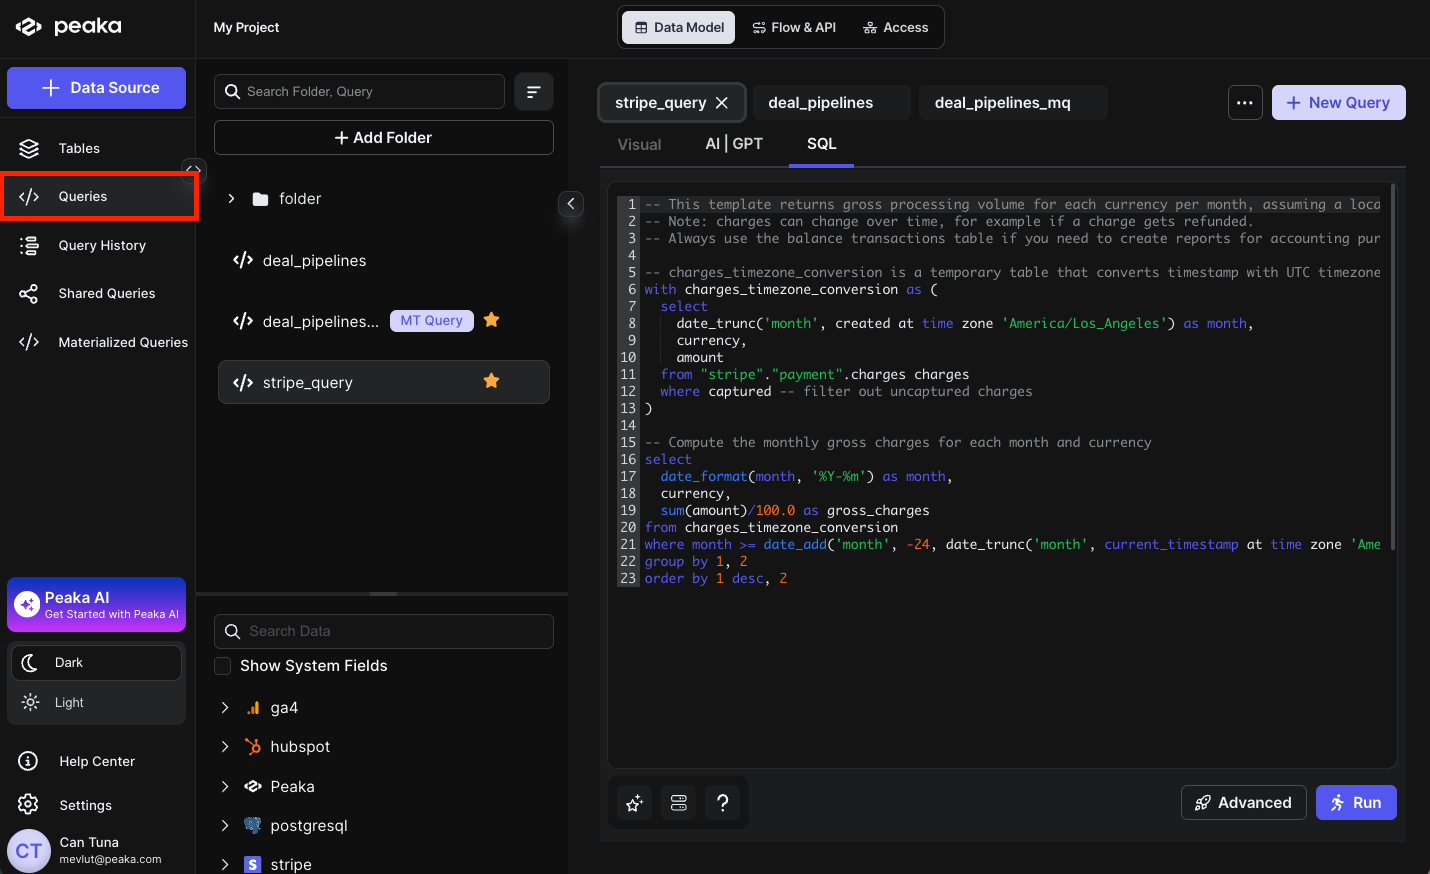Screen dimensions: 1430x874
Task: Expand the postgresql data source
Action: 225,826
